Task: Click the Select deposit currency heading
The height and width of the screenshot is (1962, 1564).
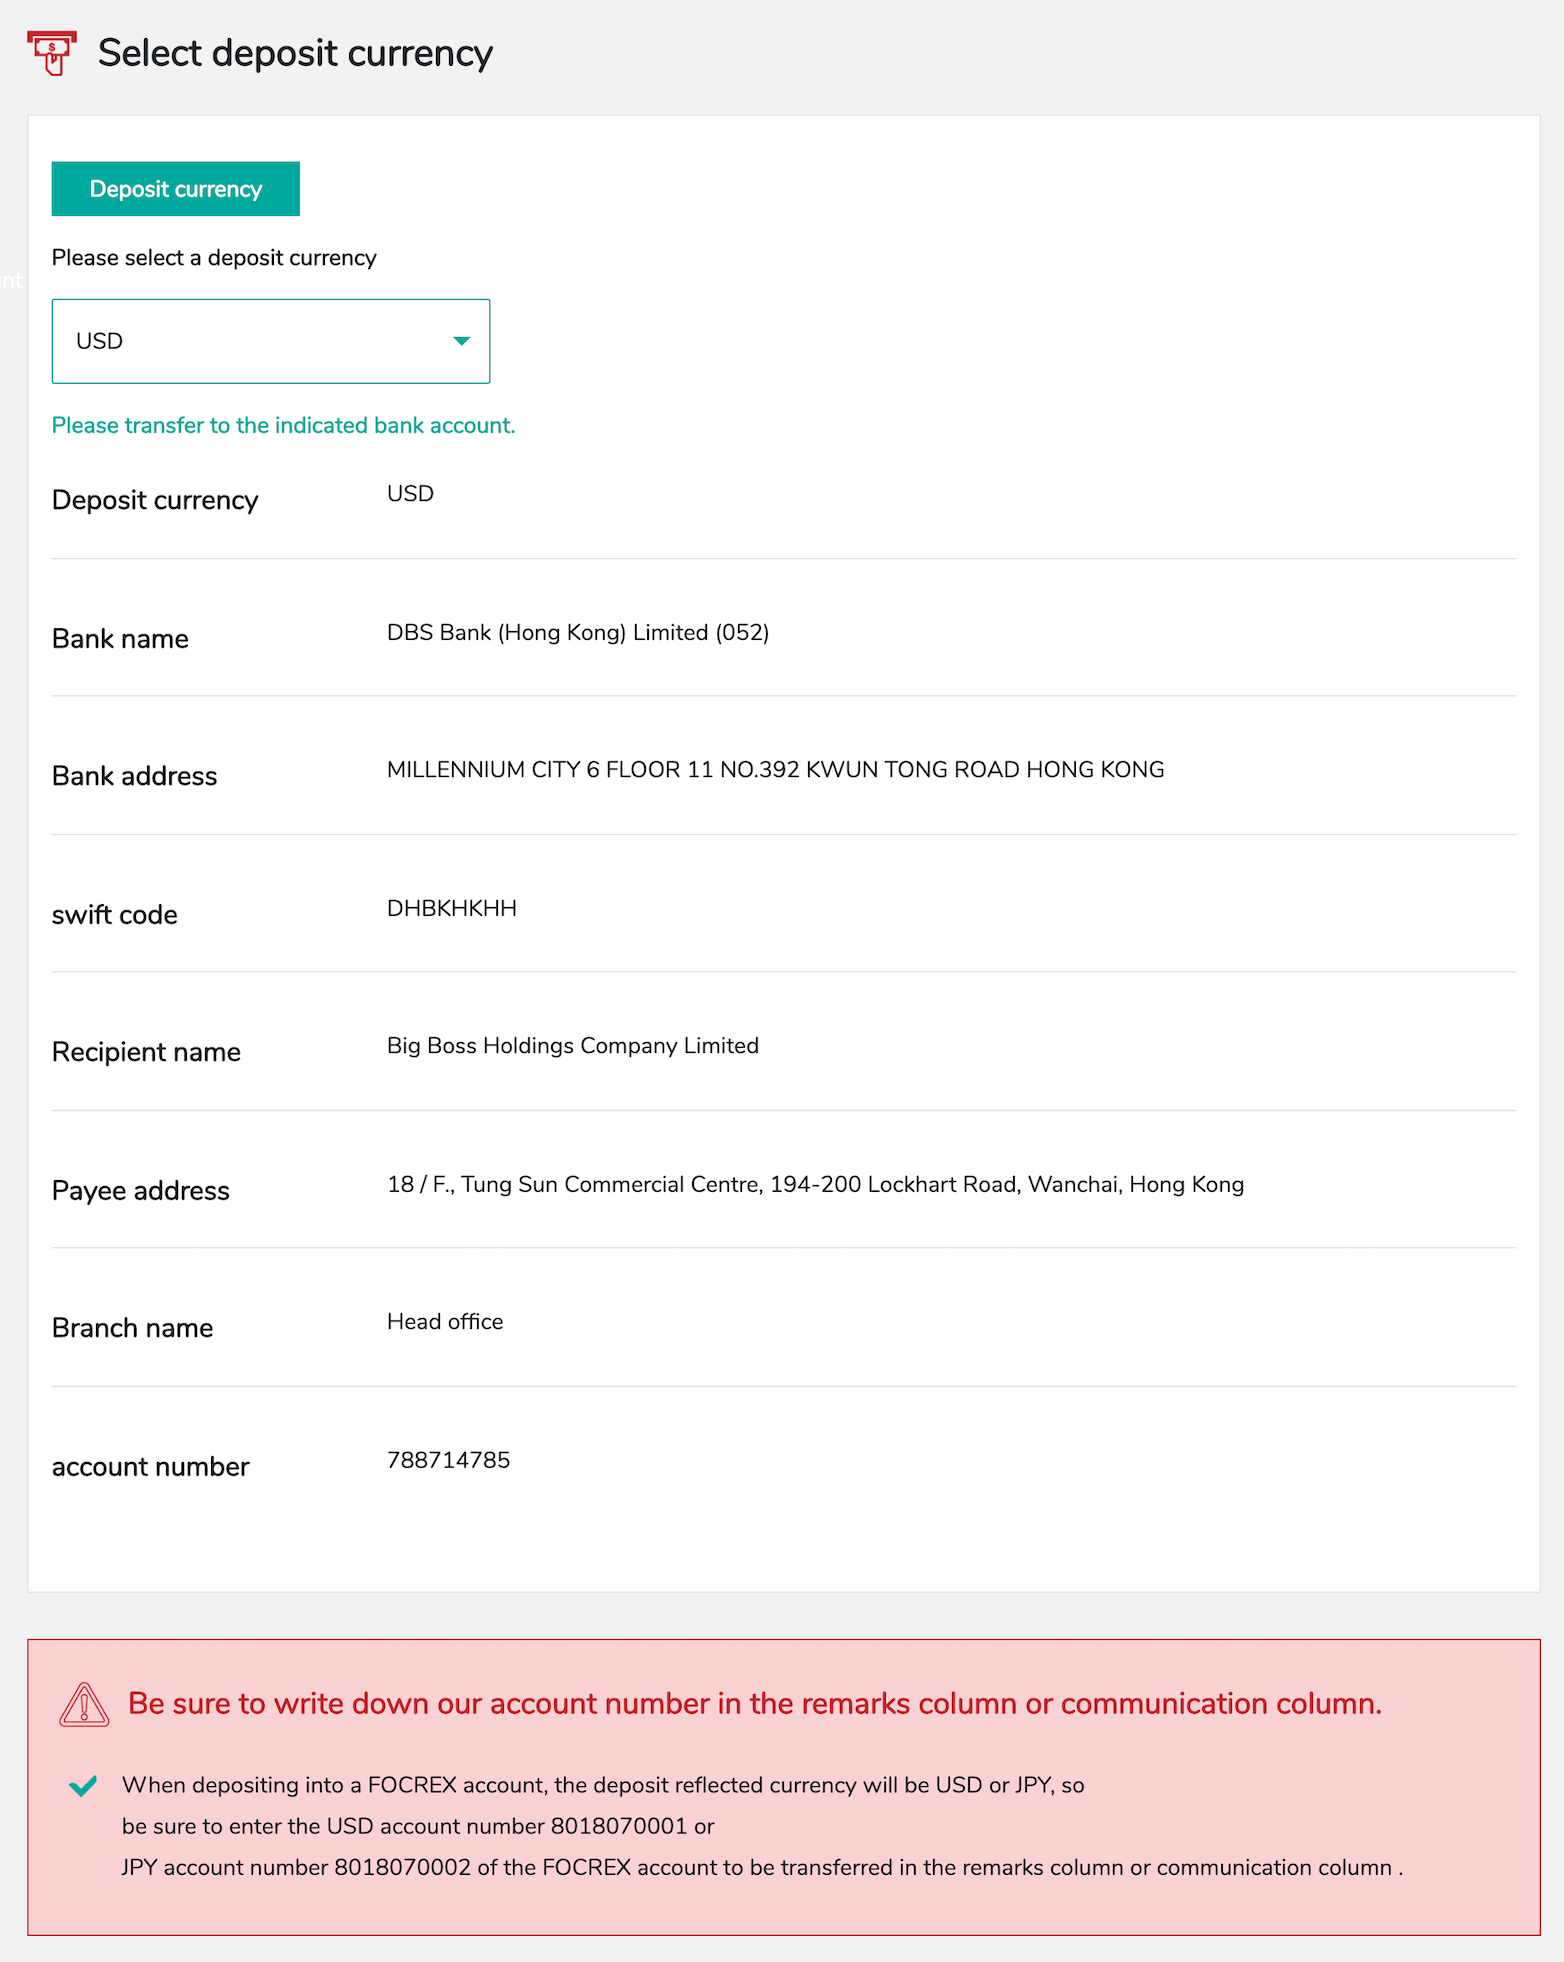Action: click(x=295, y=53)
